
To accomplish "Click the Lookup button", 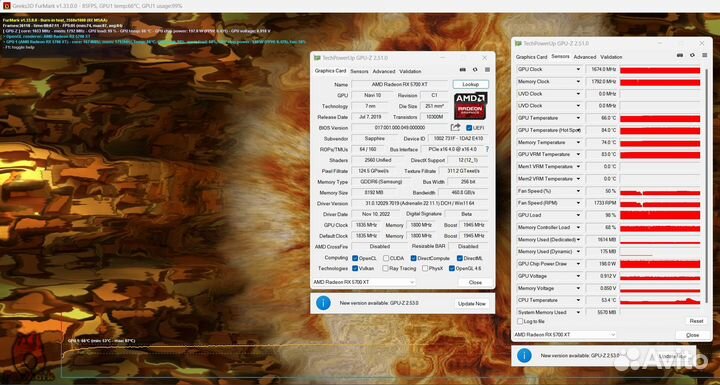I will [x=470, y=85].
